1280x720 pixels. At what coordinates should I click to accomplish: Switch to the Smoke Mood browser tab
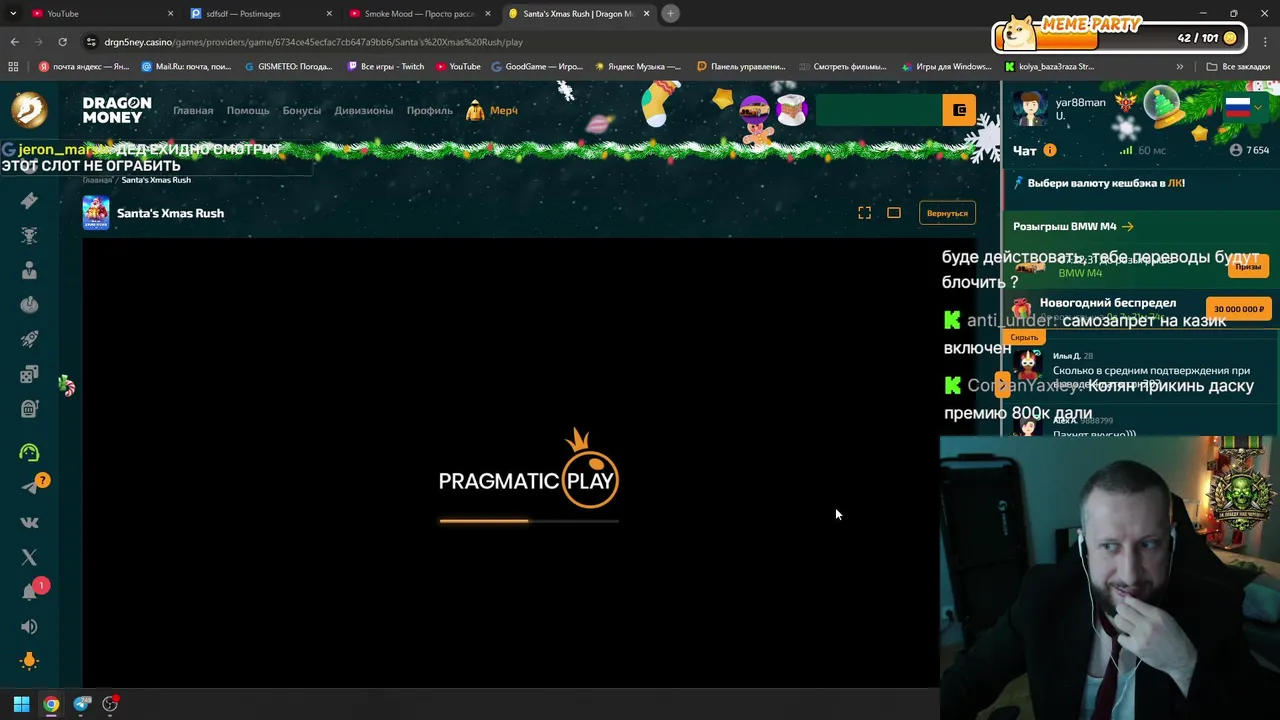point(420,13)
